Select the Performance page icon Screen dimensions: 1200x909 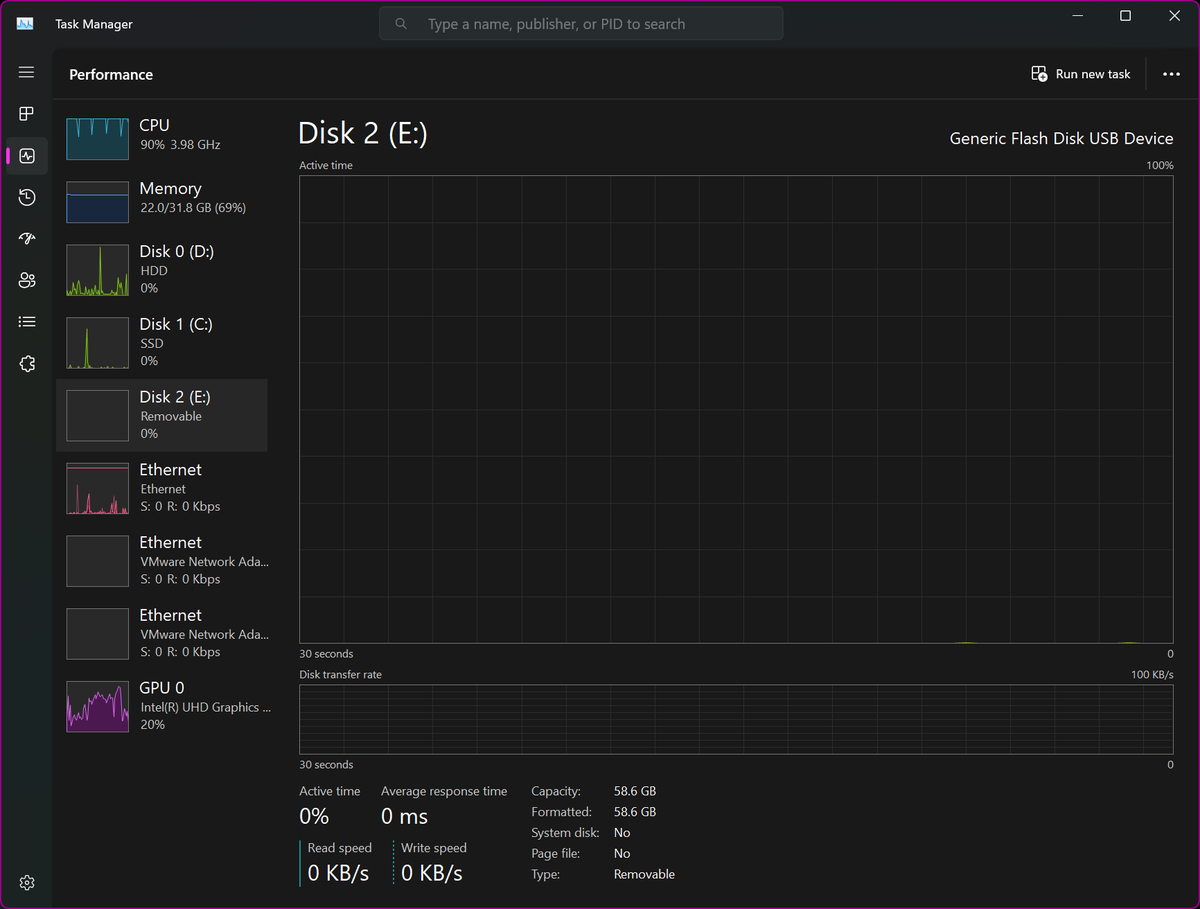point(27,156)
